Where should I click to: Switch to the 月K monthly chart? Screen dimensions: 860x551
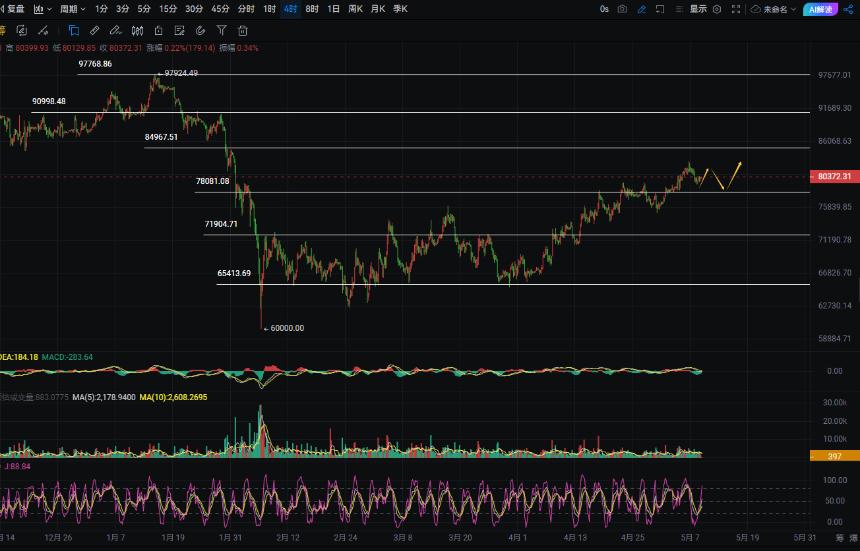point(378,9)
